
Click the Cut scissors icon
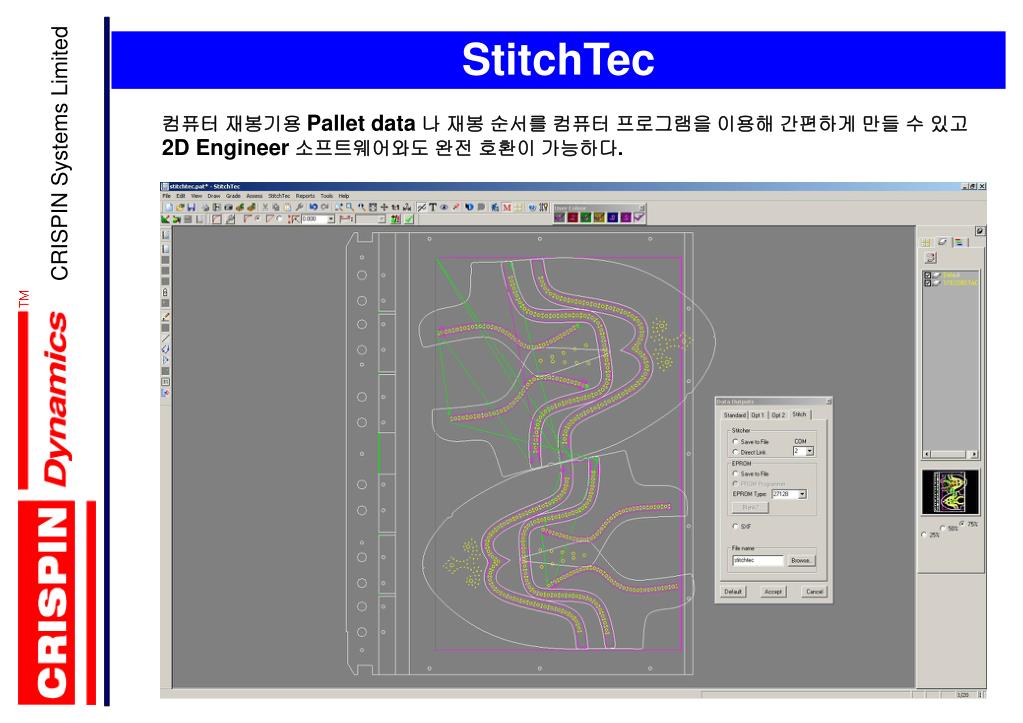[266, 207]
